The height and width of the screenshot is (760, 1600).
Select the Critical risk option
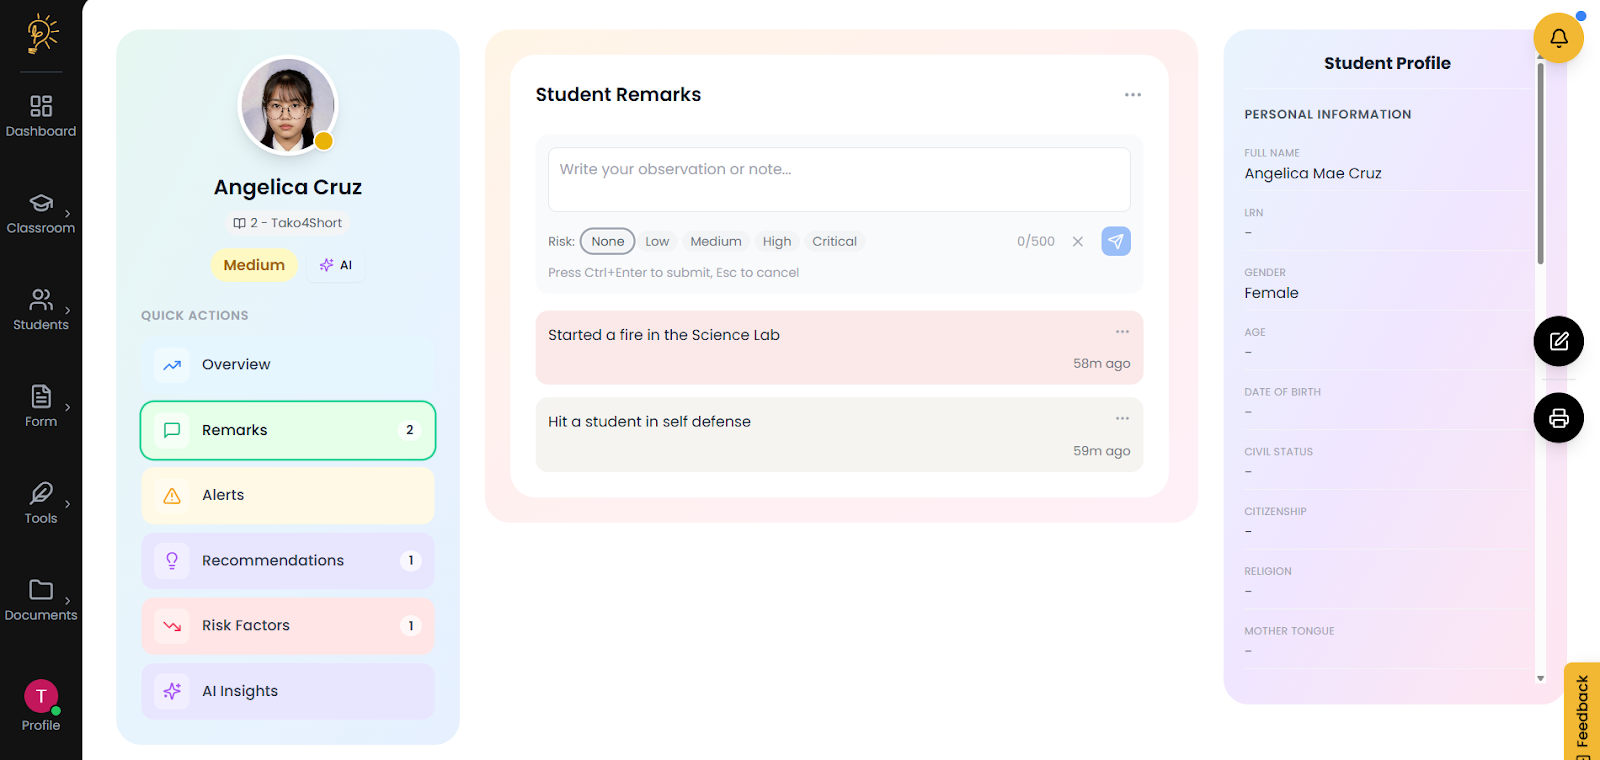(834, 241)
